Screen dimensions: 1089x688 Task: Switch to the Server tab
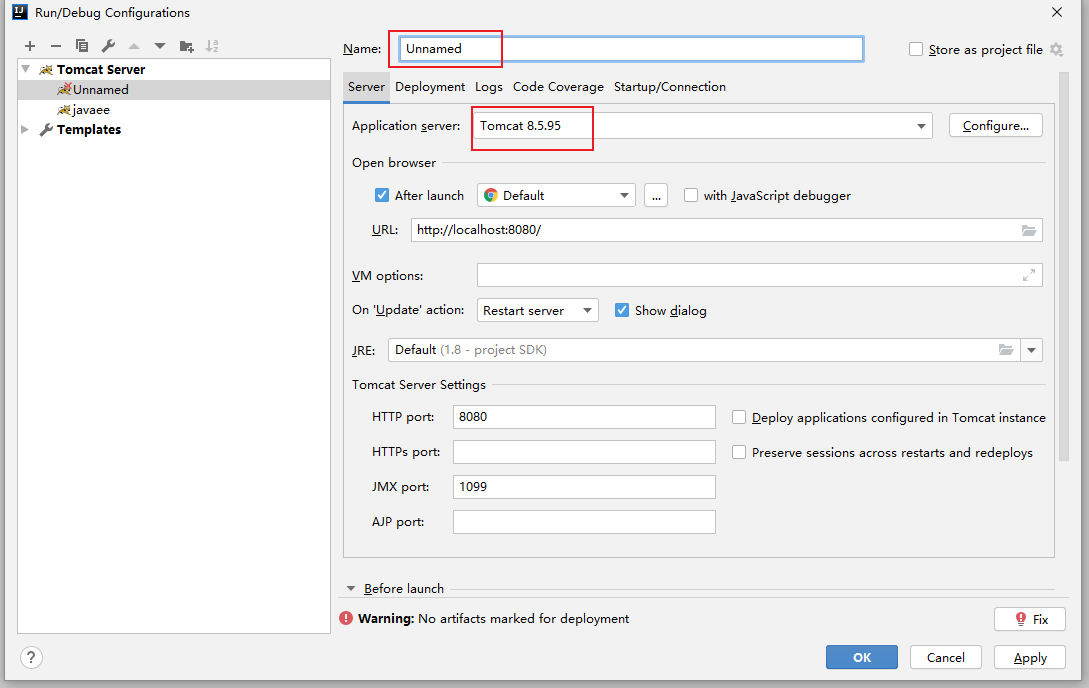pos(366,87)
